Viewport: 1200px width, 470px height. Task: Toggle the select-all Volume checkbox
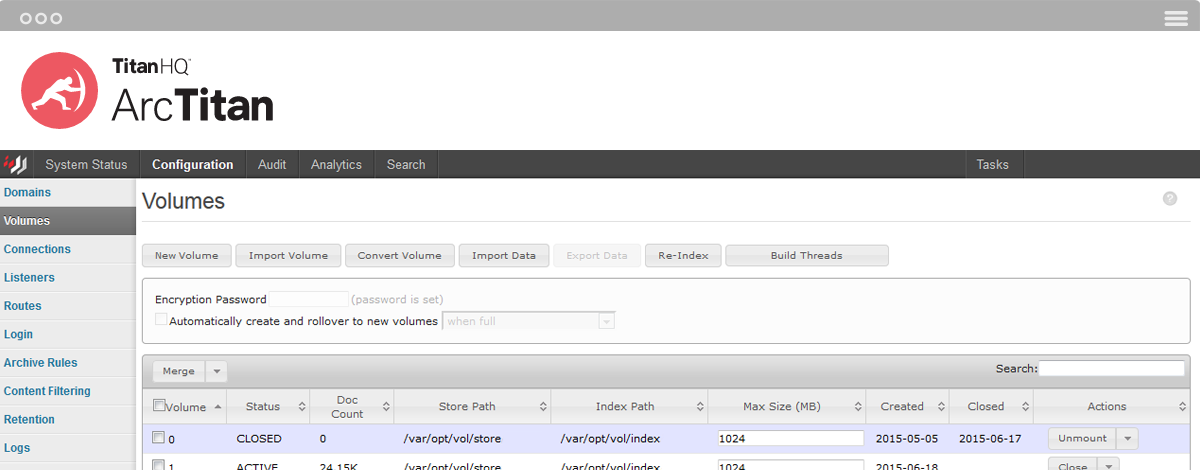click(x=159, y=406)
